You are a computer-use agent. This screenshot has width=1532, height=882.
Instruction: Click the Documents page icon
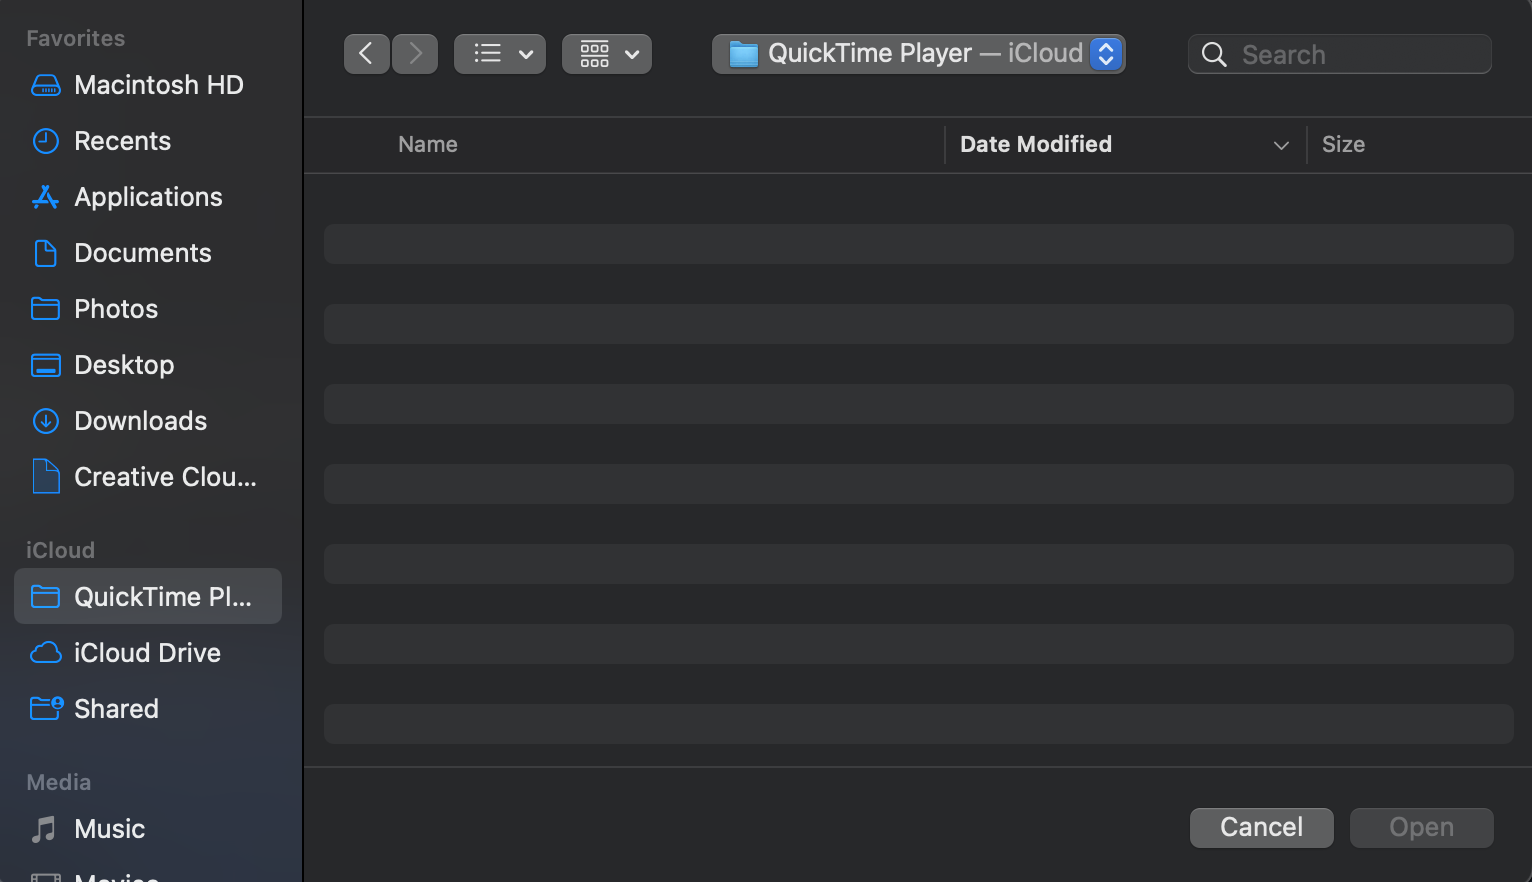pos(46,253)
